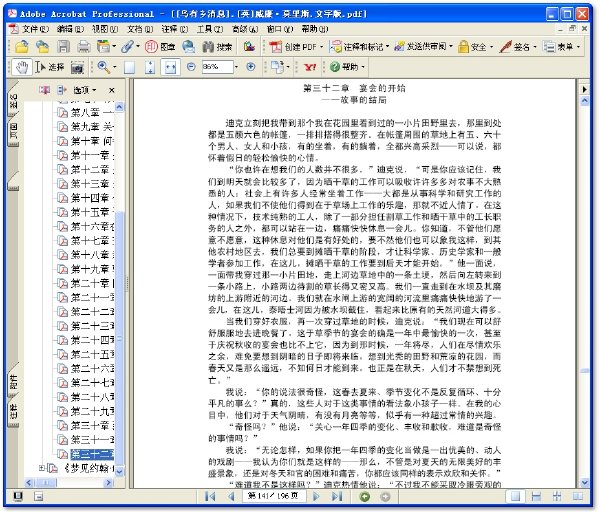
Task: Select the highlighted 第三十二章 bookmark
Action: [92, 454]
